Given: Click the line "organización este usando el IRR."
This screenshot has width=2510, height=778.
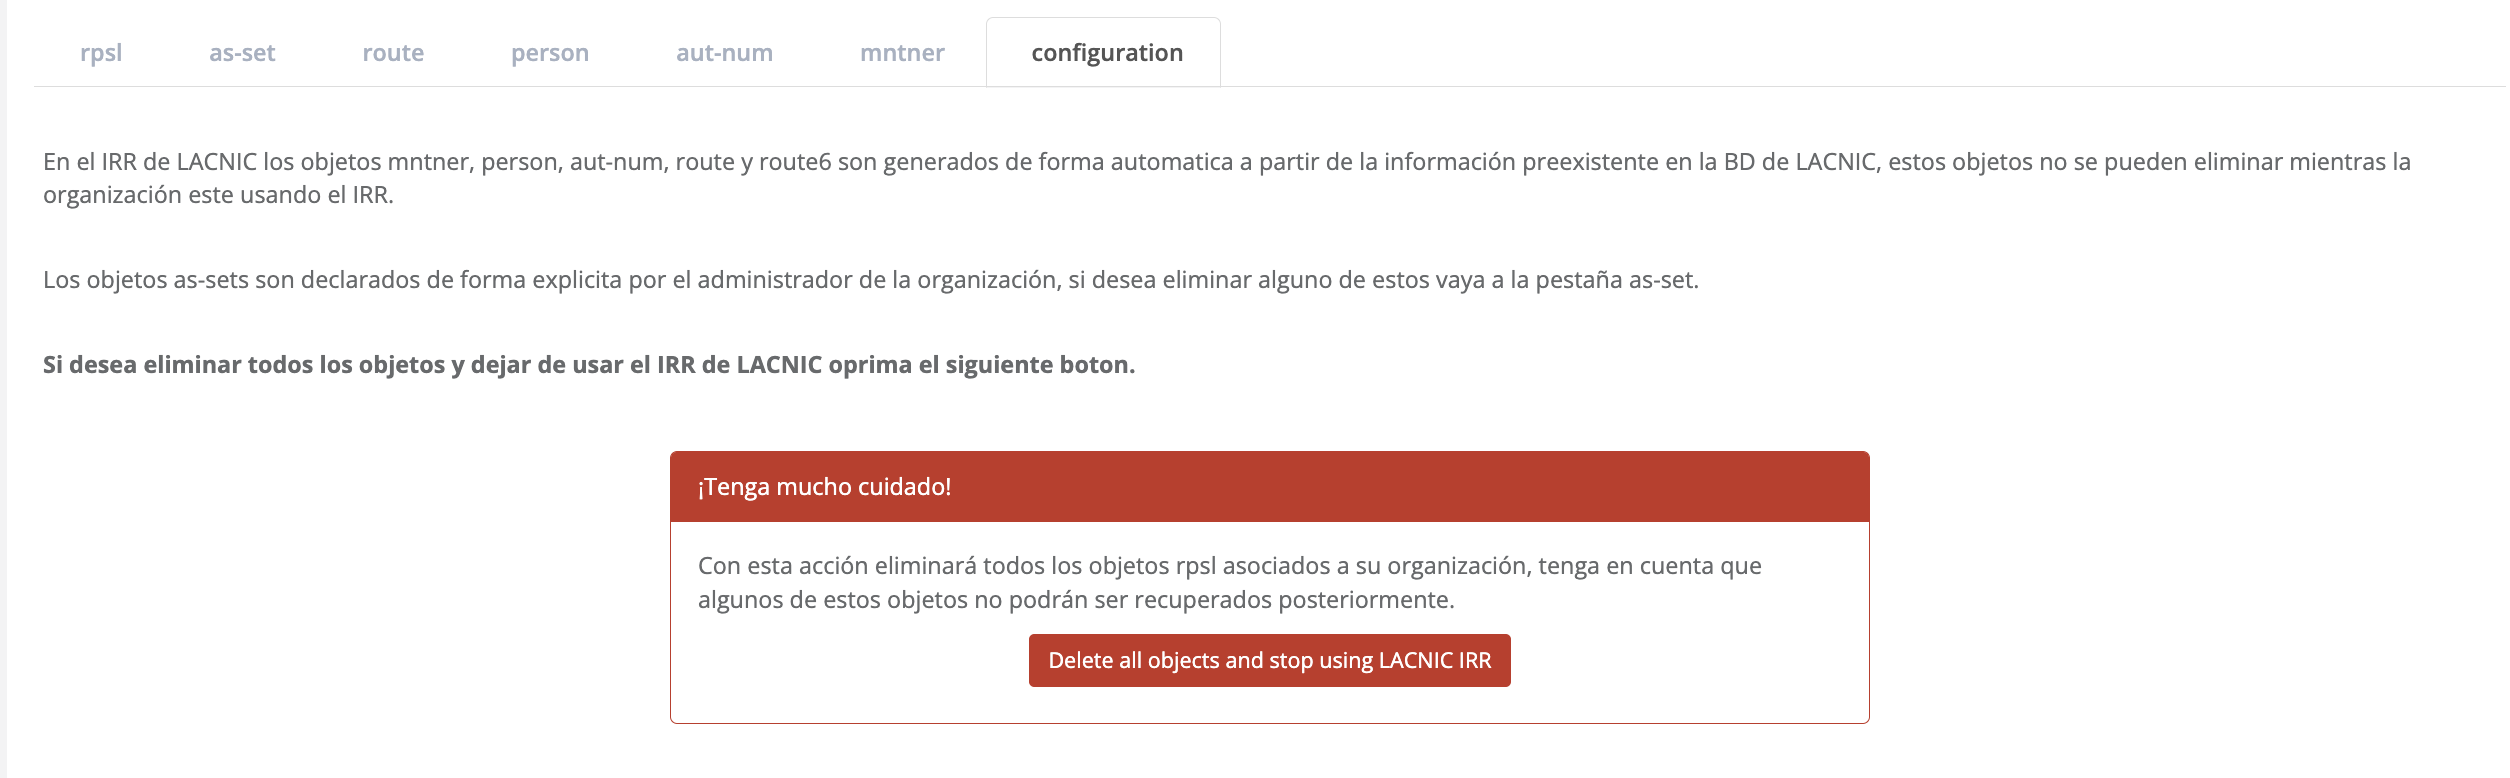Looking at the screenshot, I should click(218, 195).
